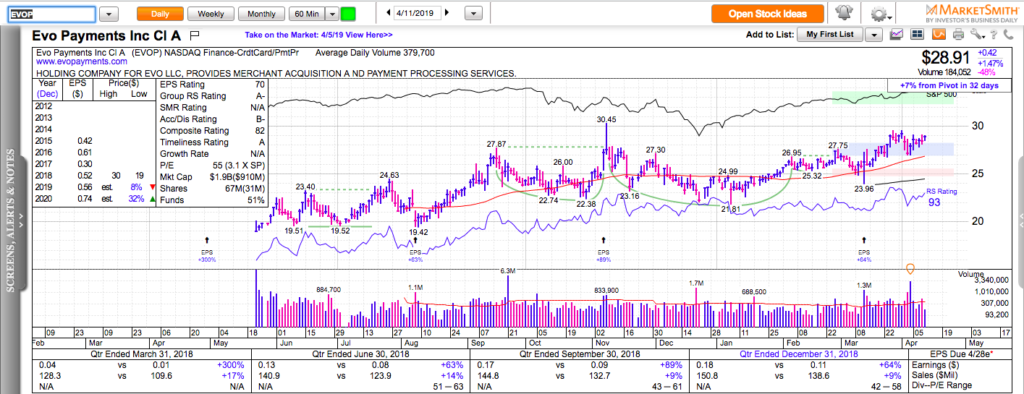Image resolution: width=1024 pixels, height=394 pixels.
Task: Click the EPS +89% marker on chart
Action: 603,250
